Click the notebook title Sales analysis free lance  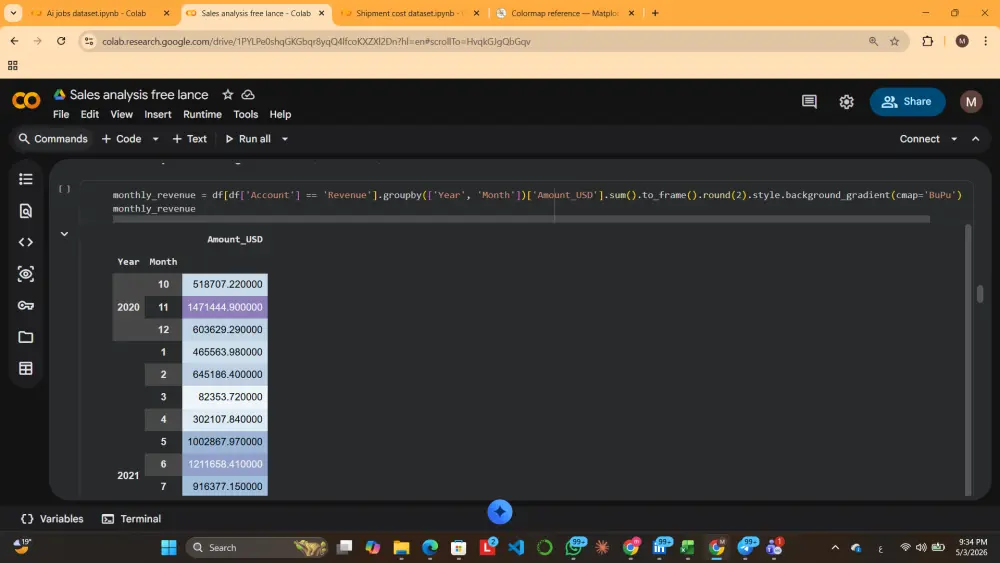[x=138, y=94]
